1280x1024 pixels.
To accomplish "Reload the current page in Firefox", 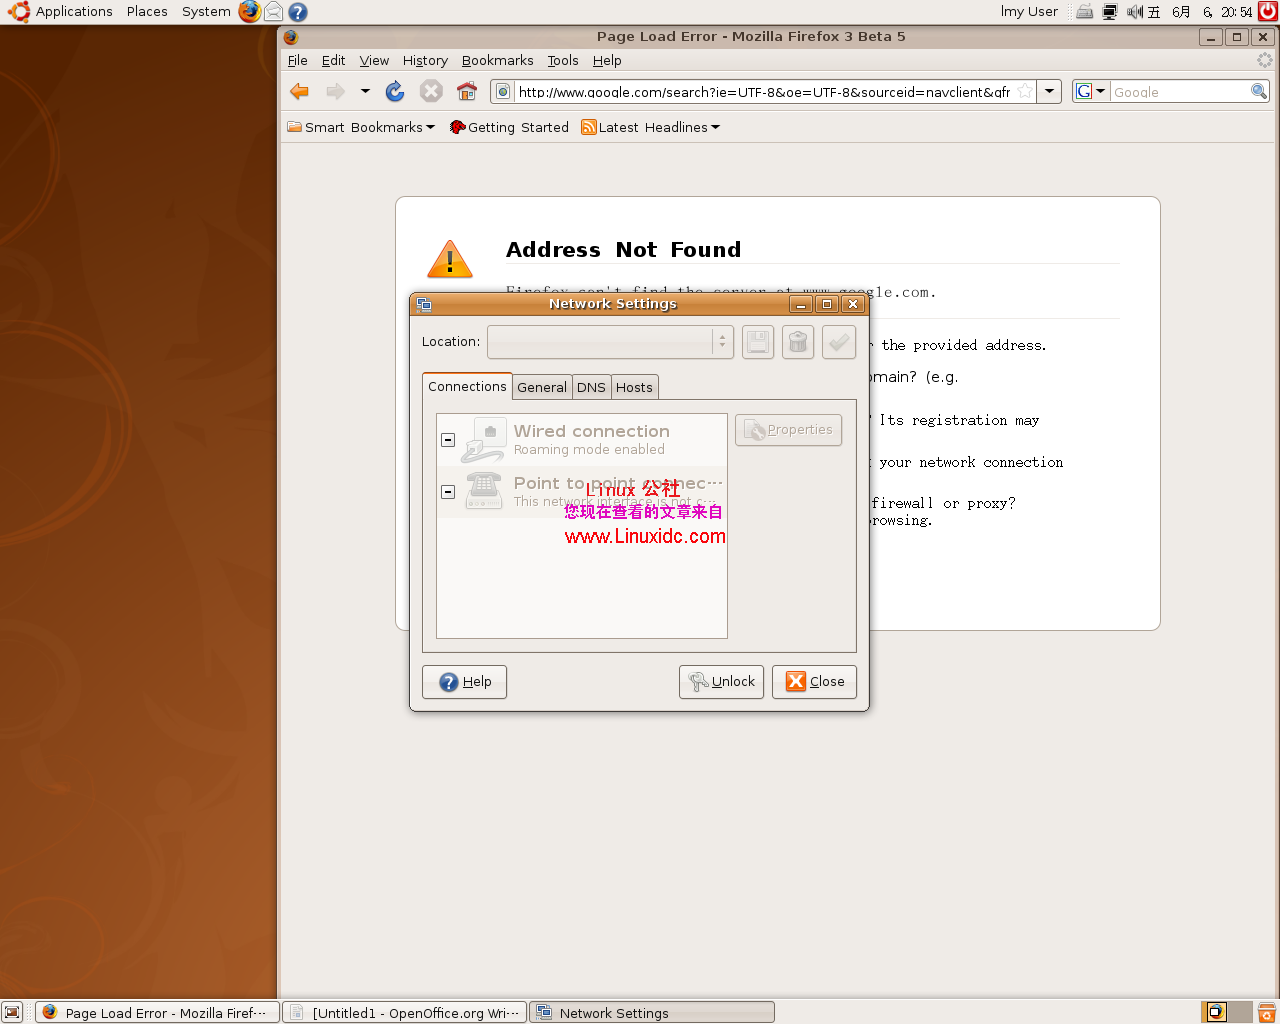I will (394, 91).
